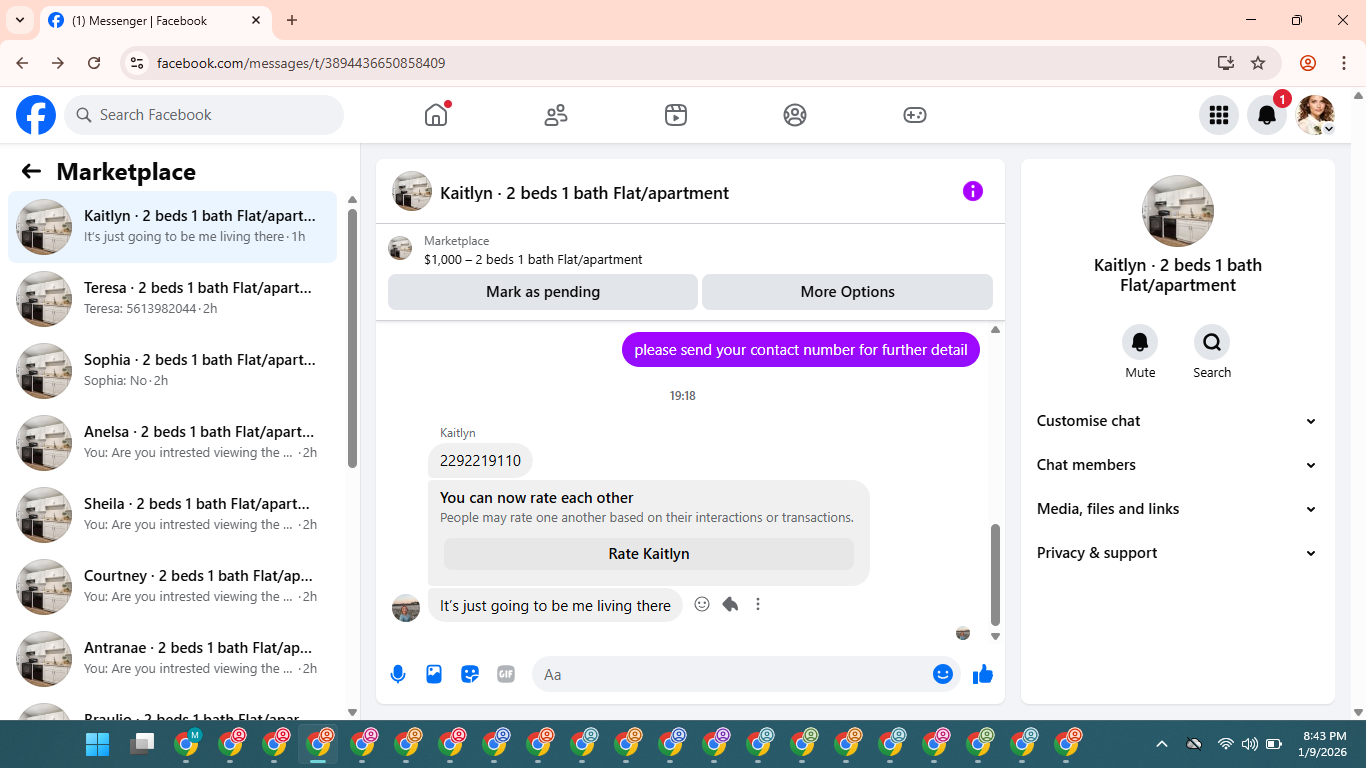Click the sent message about contact number
Image resolution: width=1366 pixels, height=768 pixels.
click(801, 350)
